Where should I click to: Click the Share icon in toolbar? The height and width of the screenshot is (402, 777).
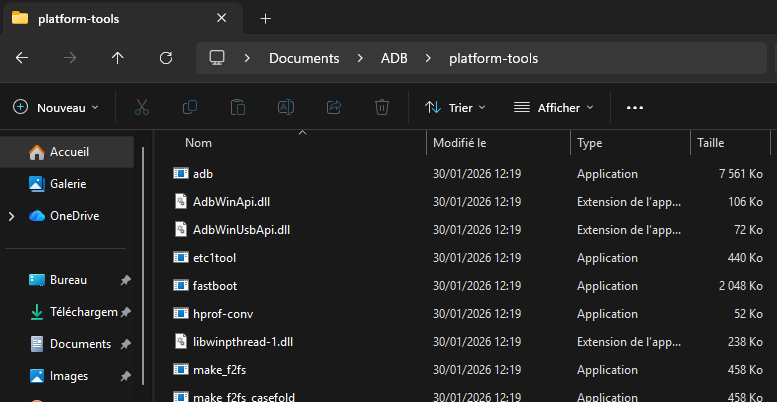tap(334, 108)
